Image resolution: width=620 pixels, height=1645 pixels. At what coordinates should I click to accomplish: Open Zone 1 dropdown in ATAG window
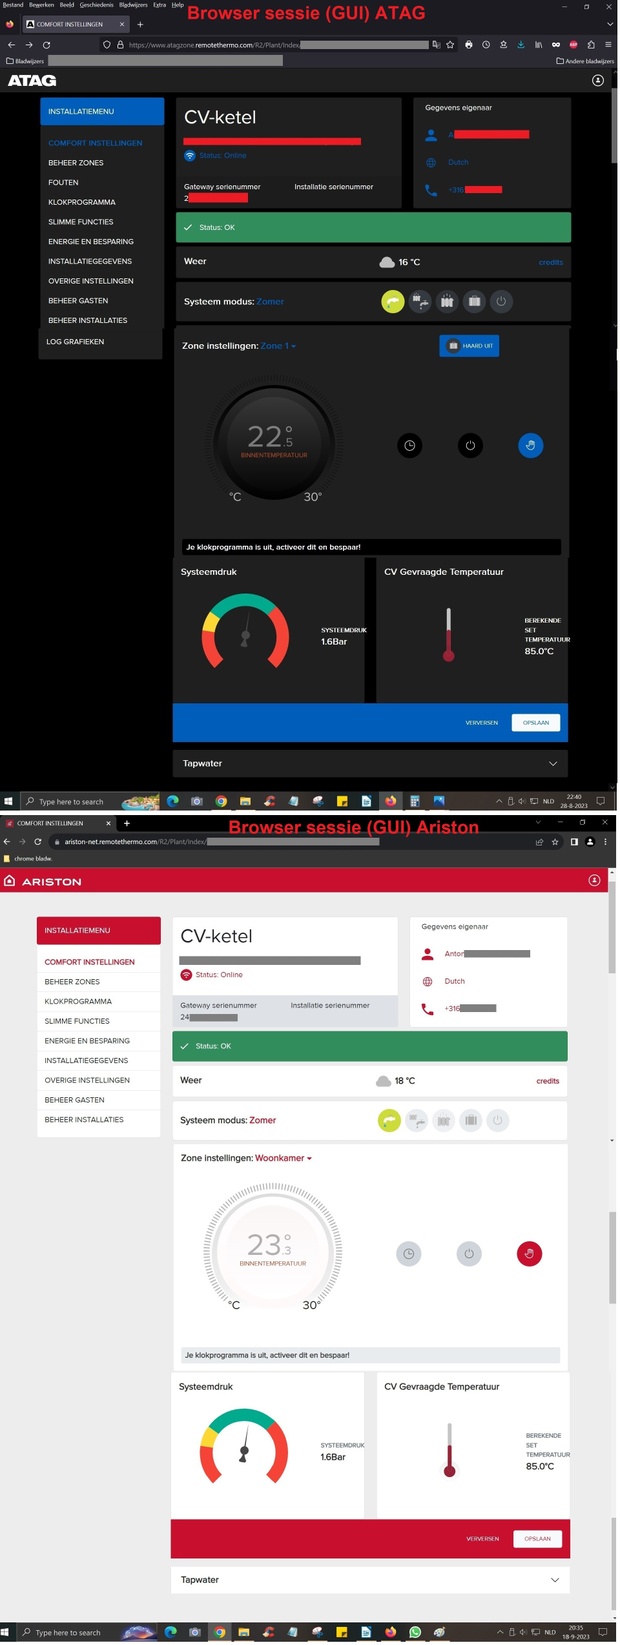click(x=278, y=346)
